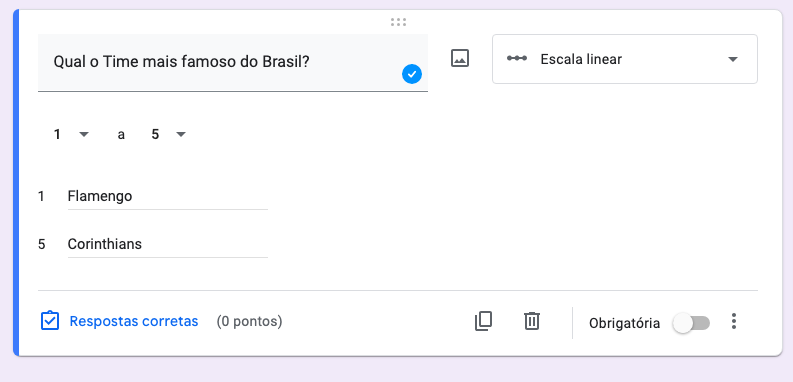The width and height of the screenshot is (793, 382).
Task: Click the drag handle dots at top
Action: (x=399, y=22)
